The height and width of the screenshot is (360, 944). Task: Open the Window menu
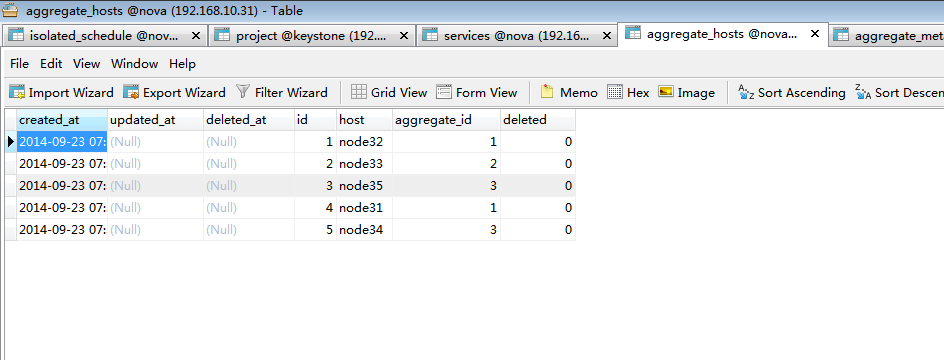pyautogui.click(x=134, y=64)
